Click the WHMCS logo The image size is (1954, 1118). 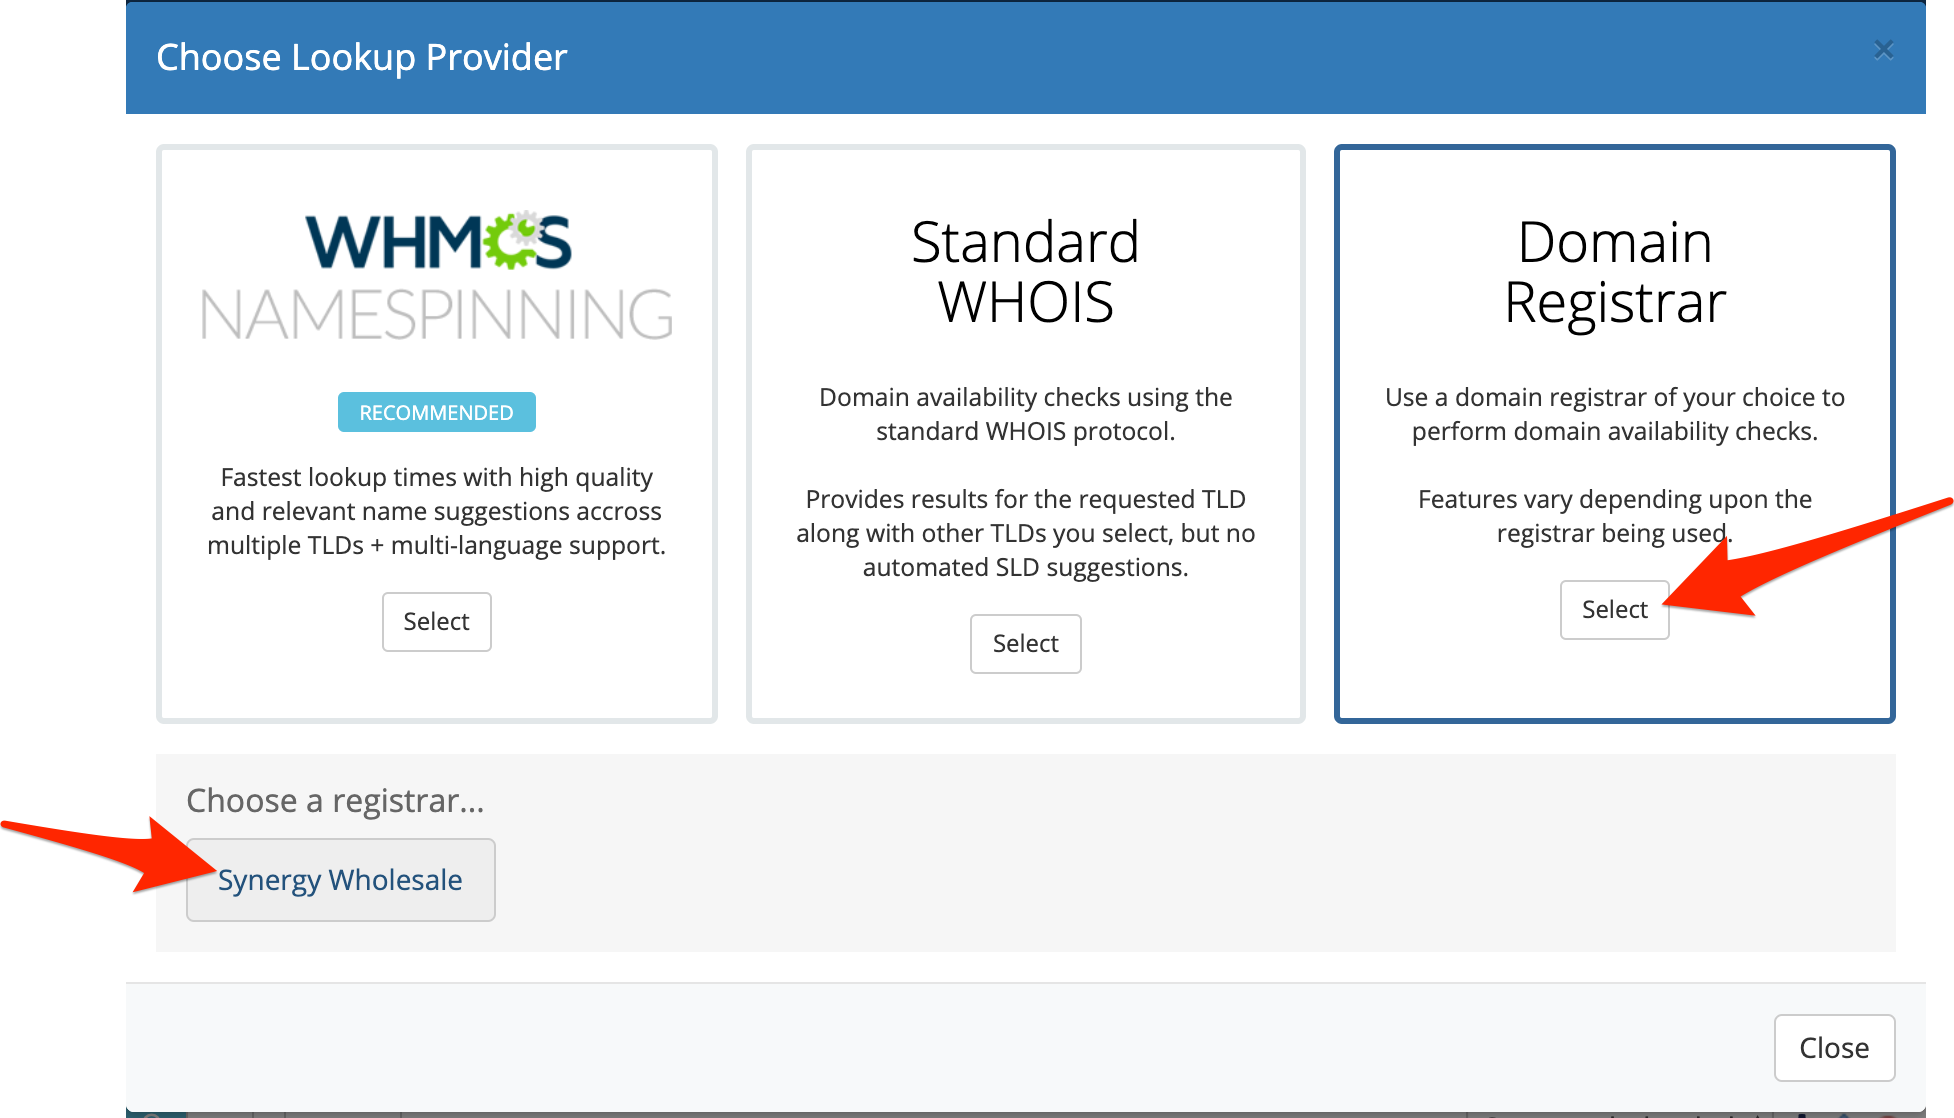[x=438, y=242]
